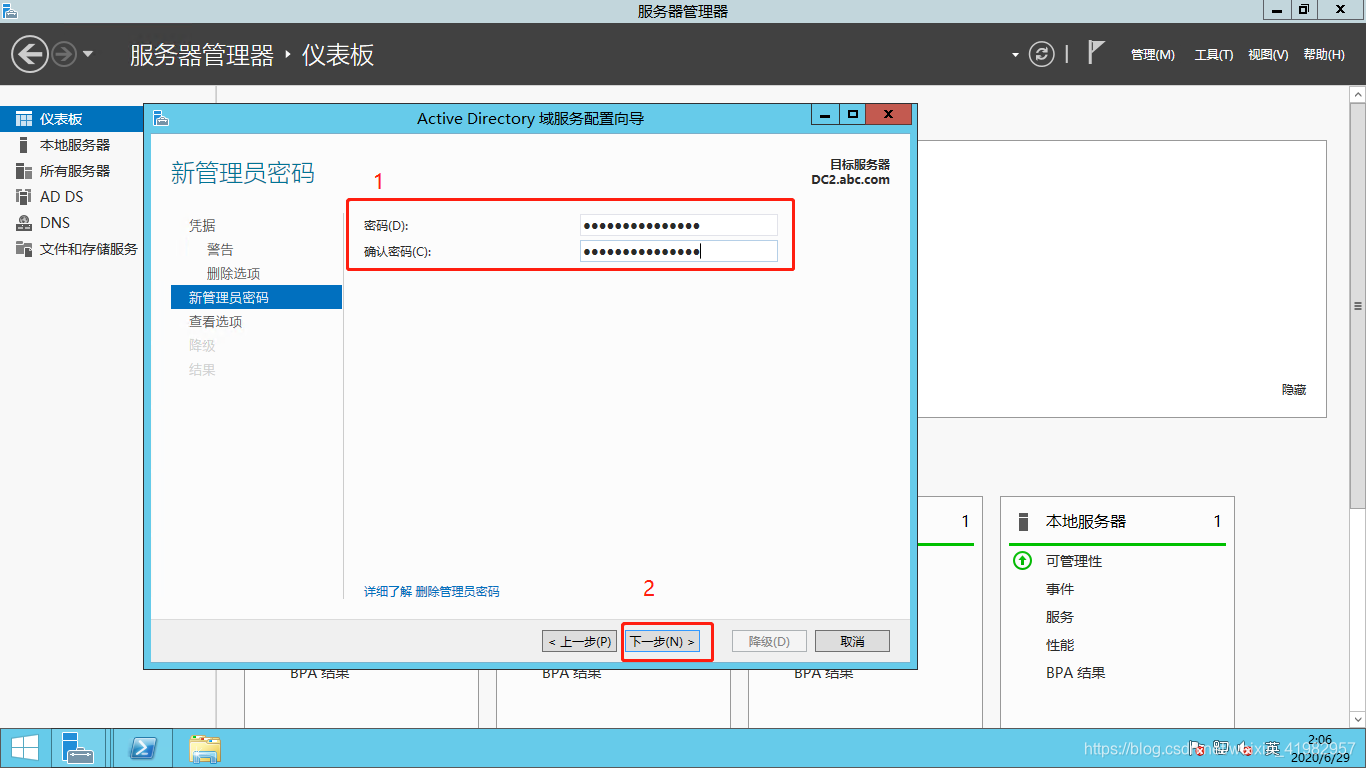Click the scrollbar up arrow on the right edge
1366x768 pixels.
[x=1357, y=93]
